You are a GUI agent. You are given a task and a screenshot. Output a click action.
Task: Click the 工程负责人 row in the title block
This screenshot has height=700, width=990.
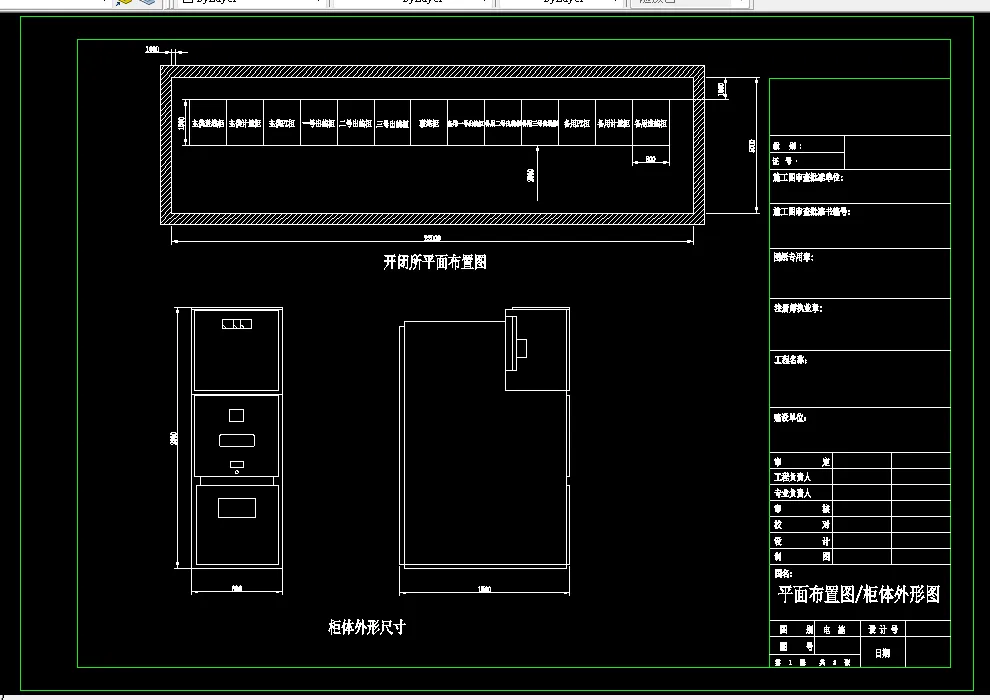tap(801, 477)
